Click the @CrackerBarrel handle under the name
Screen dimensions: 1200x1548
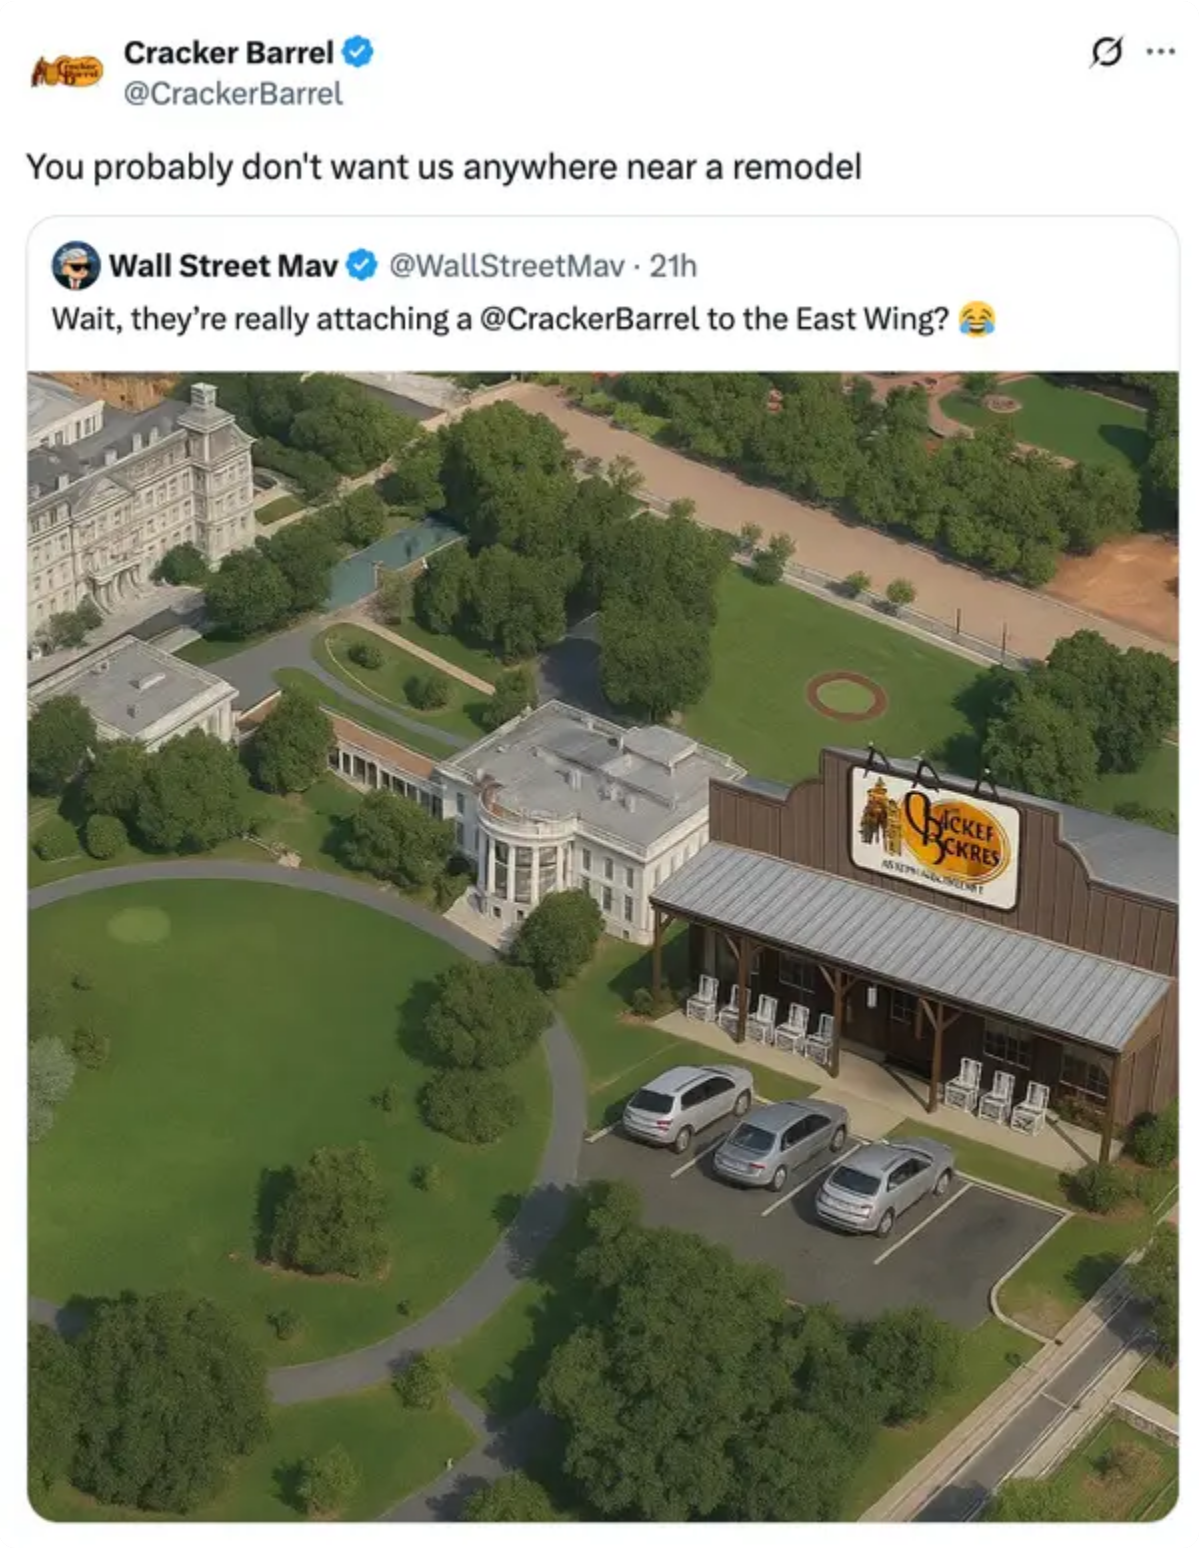(232, 93)
